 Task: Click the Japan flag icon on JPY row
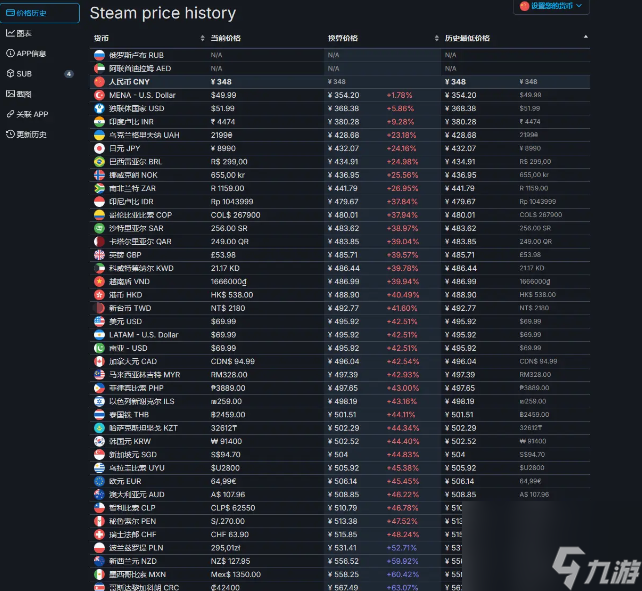(x=99, y=148)
